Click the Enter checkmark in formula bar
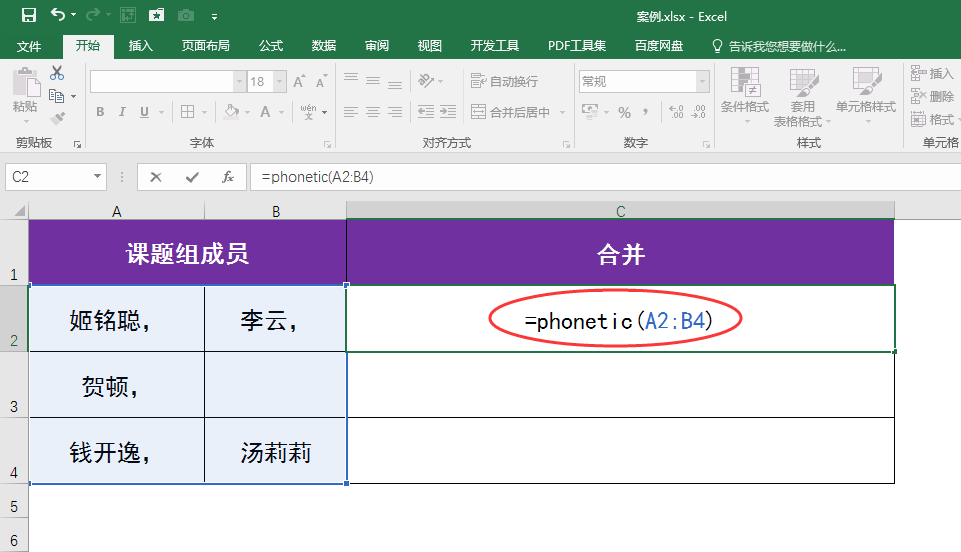The width and height of the screenshot is (961, 552). point(192,177)
